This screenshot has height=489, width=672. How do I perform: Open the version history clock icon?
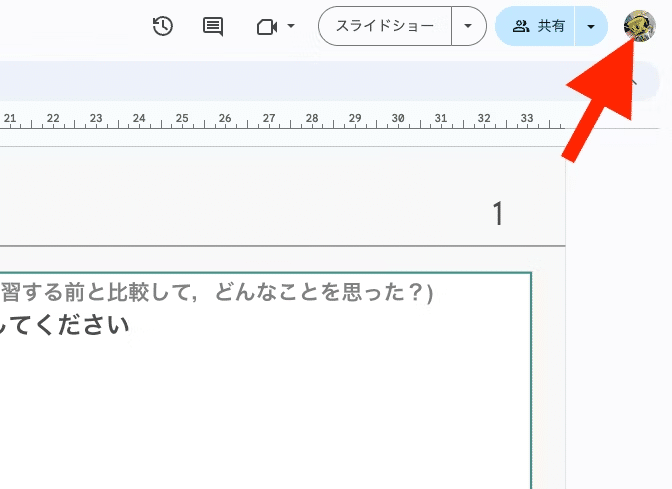click(x=162, y=26)
